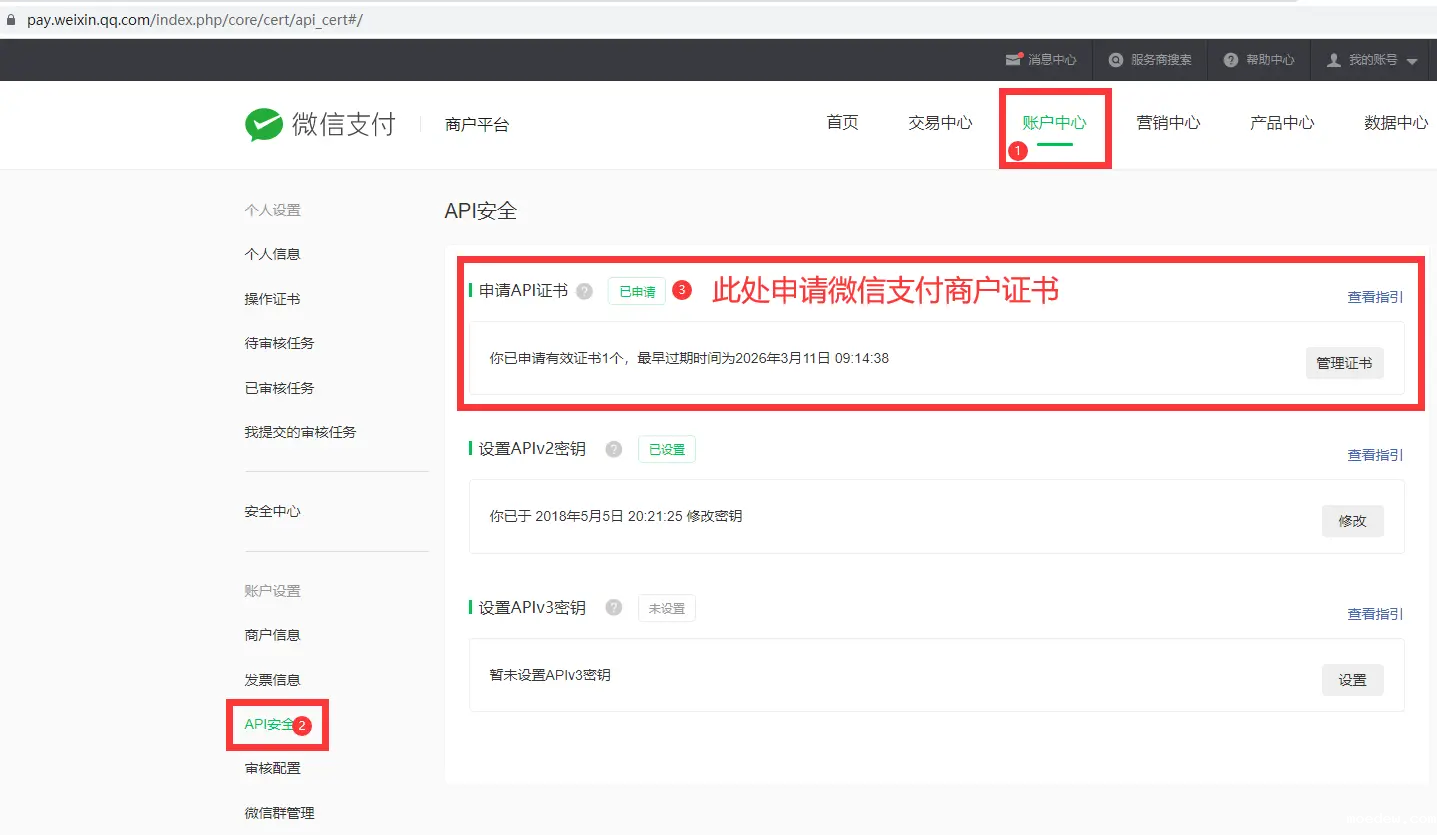Click the 服务商搜索 search icon

[x=1116, y=60]
